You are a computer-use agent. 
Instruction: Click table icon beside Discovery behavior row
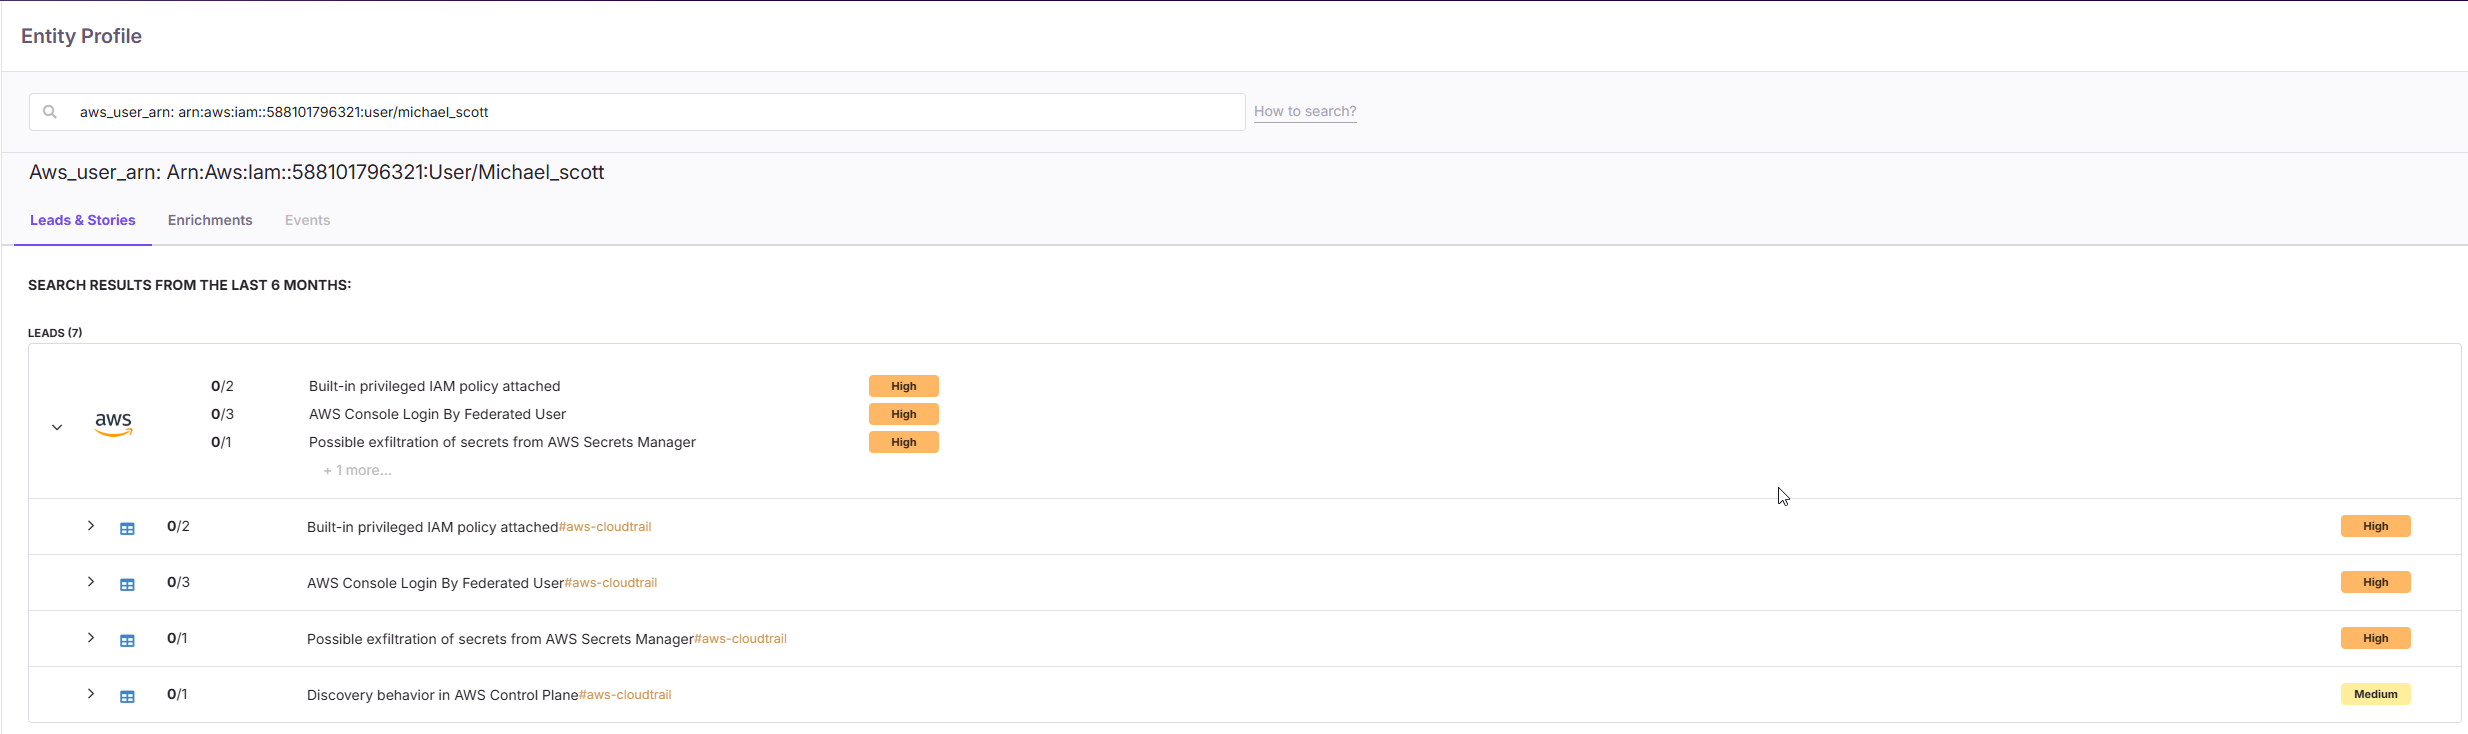click(127, 696)
